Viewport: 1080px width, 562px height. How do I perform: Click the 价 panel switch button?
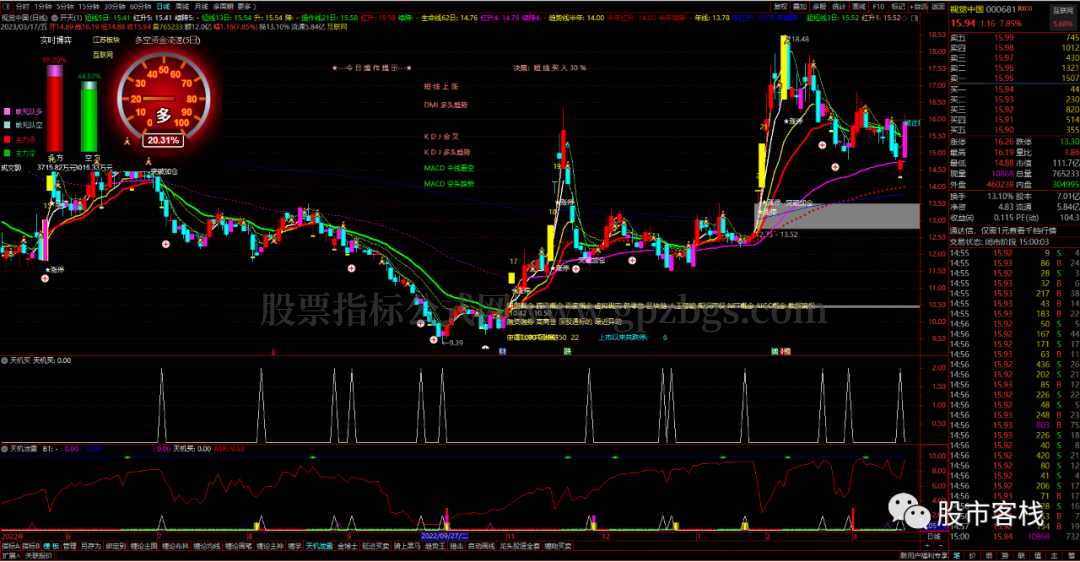click(x=972, y=555)
